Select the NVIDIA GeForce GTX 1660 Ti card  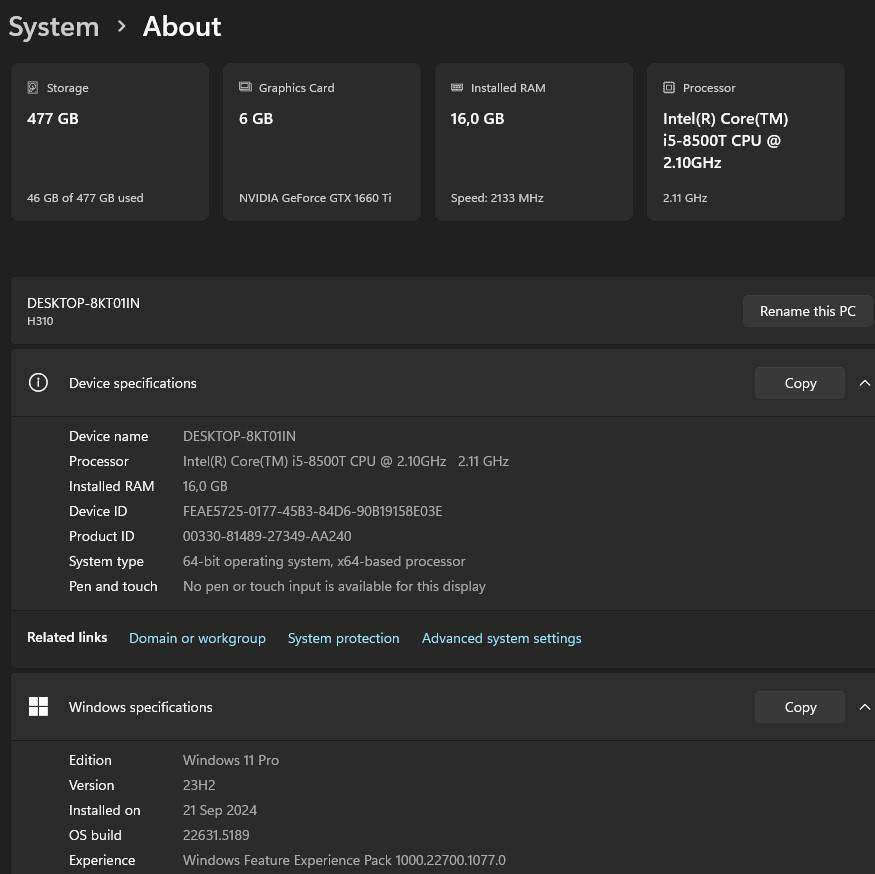tap(321, 141)
